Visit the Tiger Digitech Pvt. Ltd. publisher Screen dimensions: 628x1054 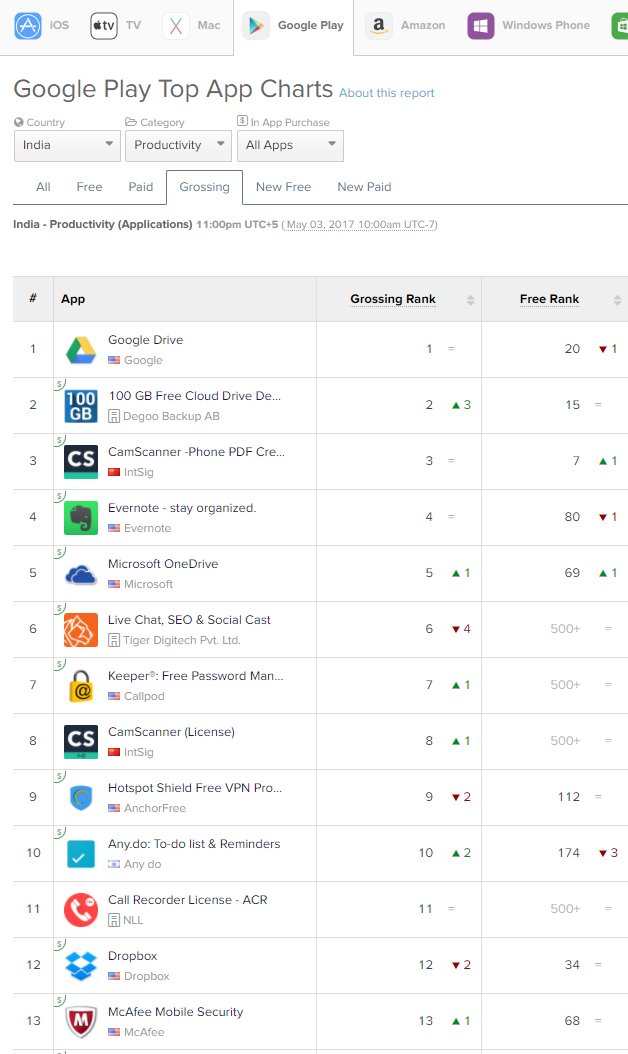click(x=182, y=641)
